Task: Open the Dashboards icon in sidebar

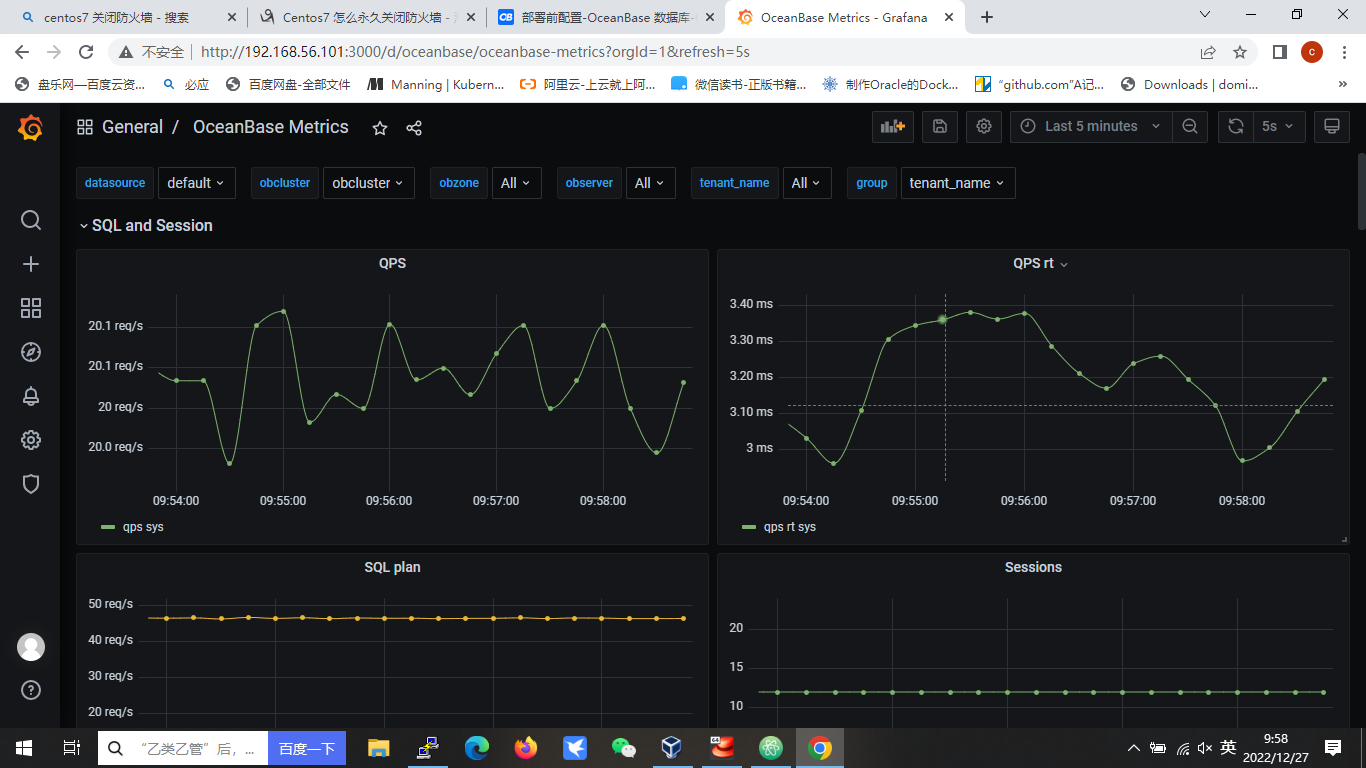Action: (31, 308)
